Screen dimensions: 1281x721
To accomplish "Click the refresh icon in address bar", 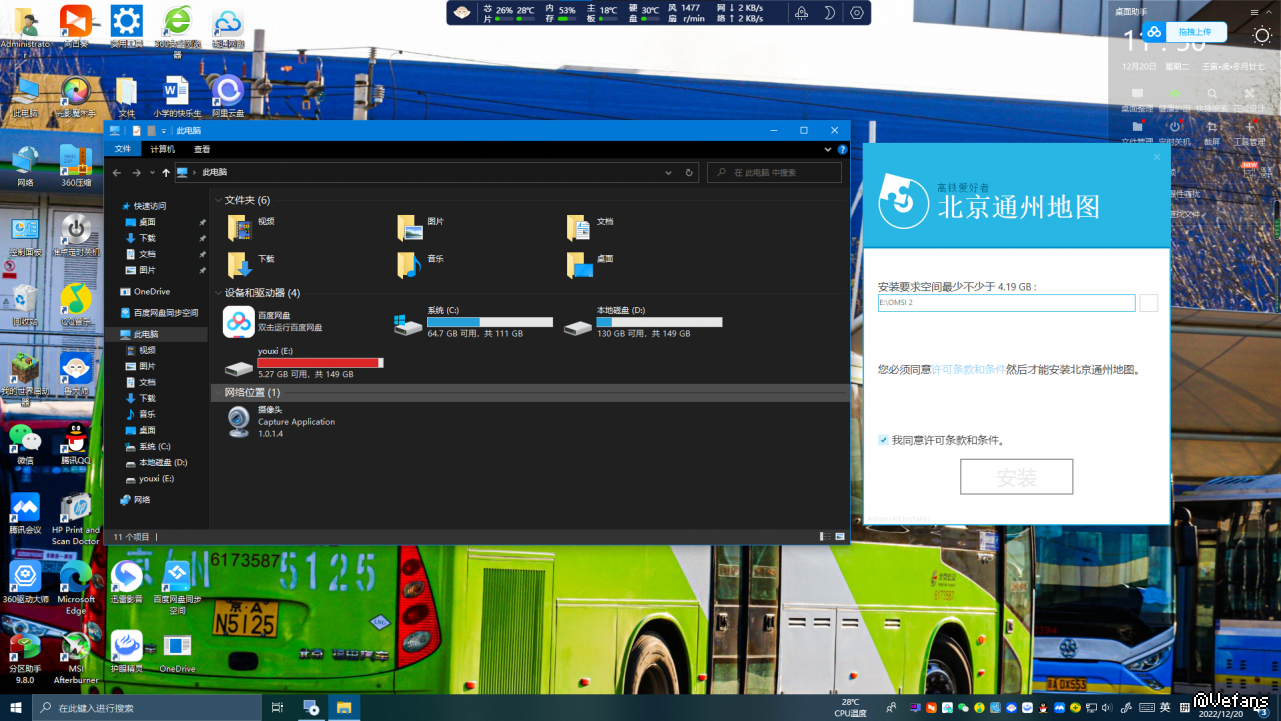I will point(689,173).
